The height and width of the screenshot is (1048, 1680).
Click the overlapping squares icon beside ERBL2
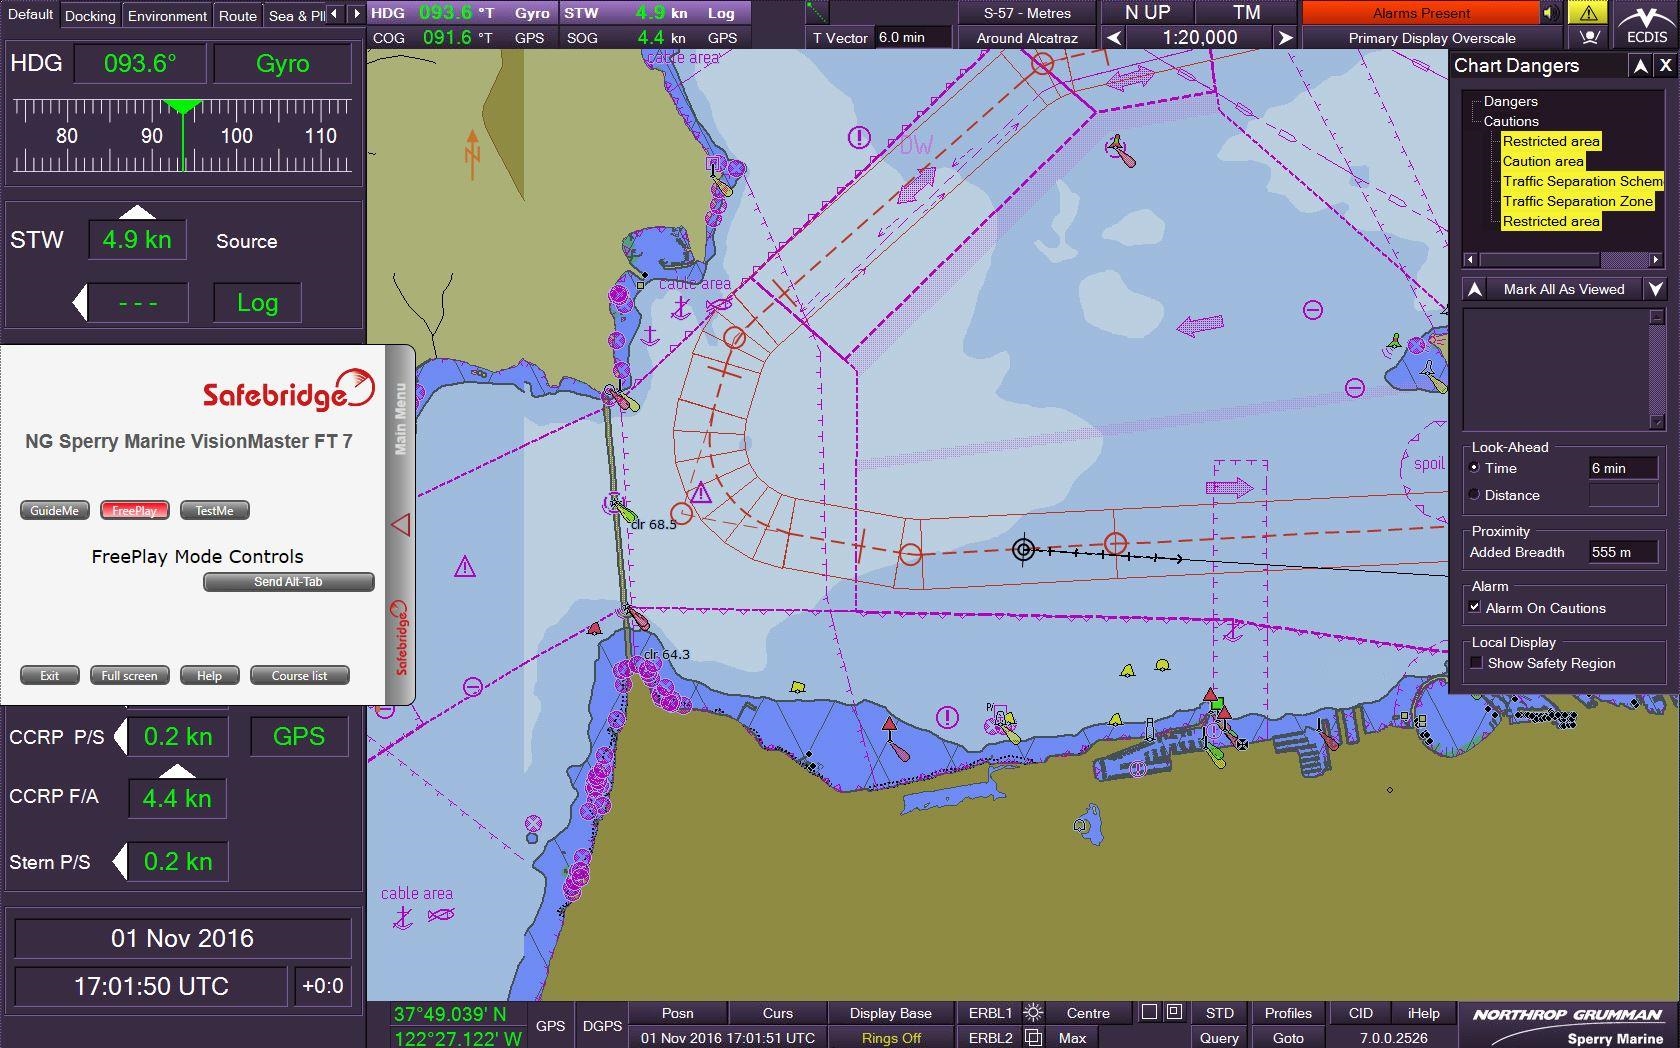click(x=1033, y=1038)
